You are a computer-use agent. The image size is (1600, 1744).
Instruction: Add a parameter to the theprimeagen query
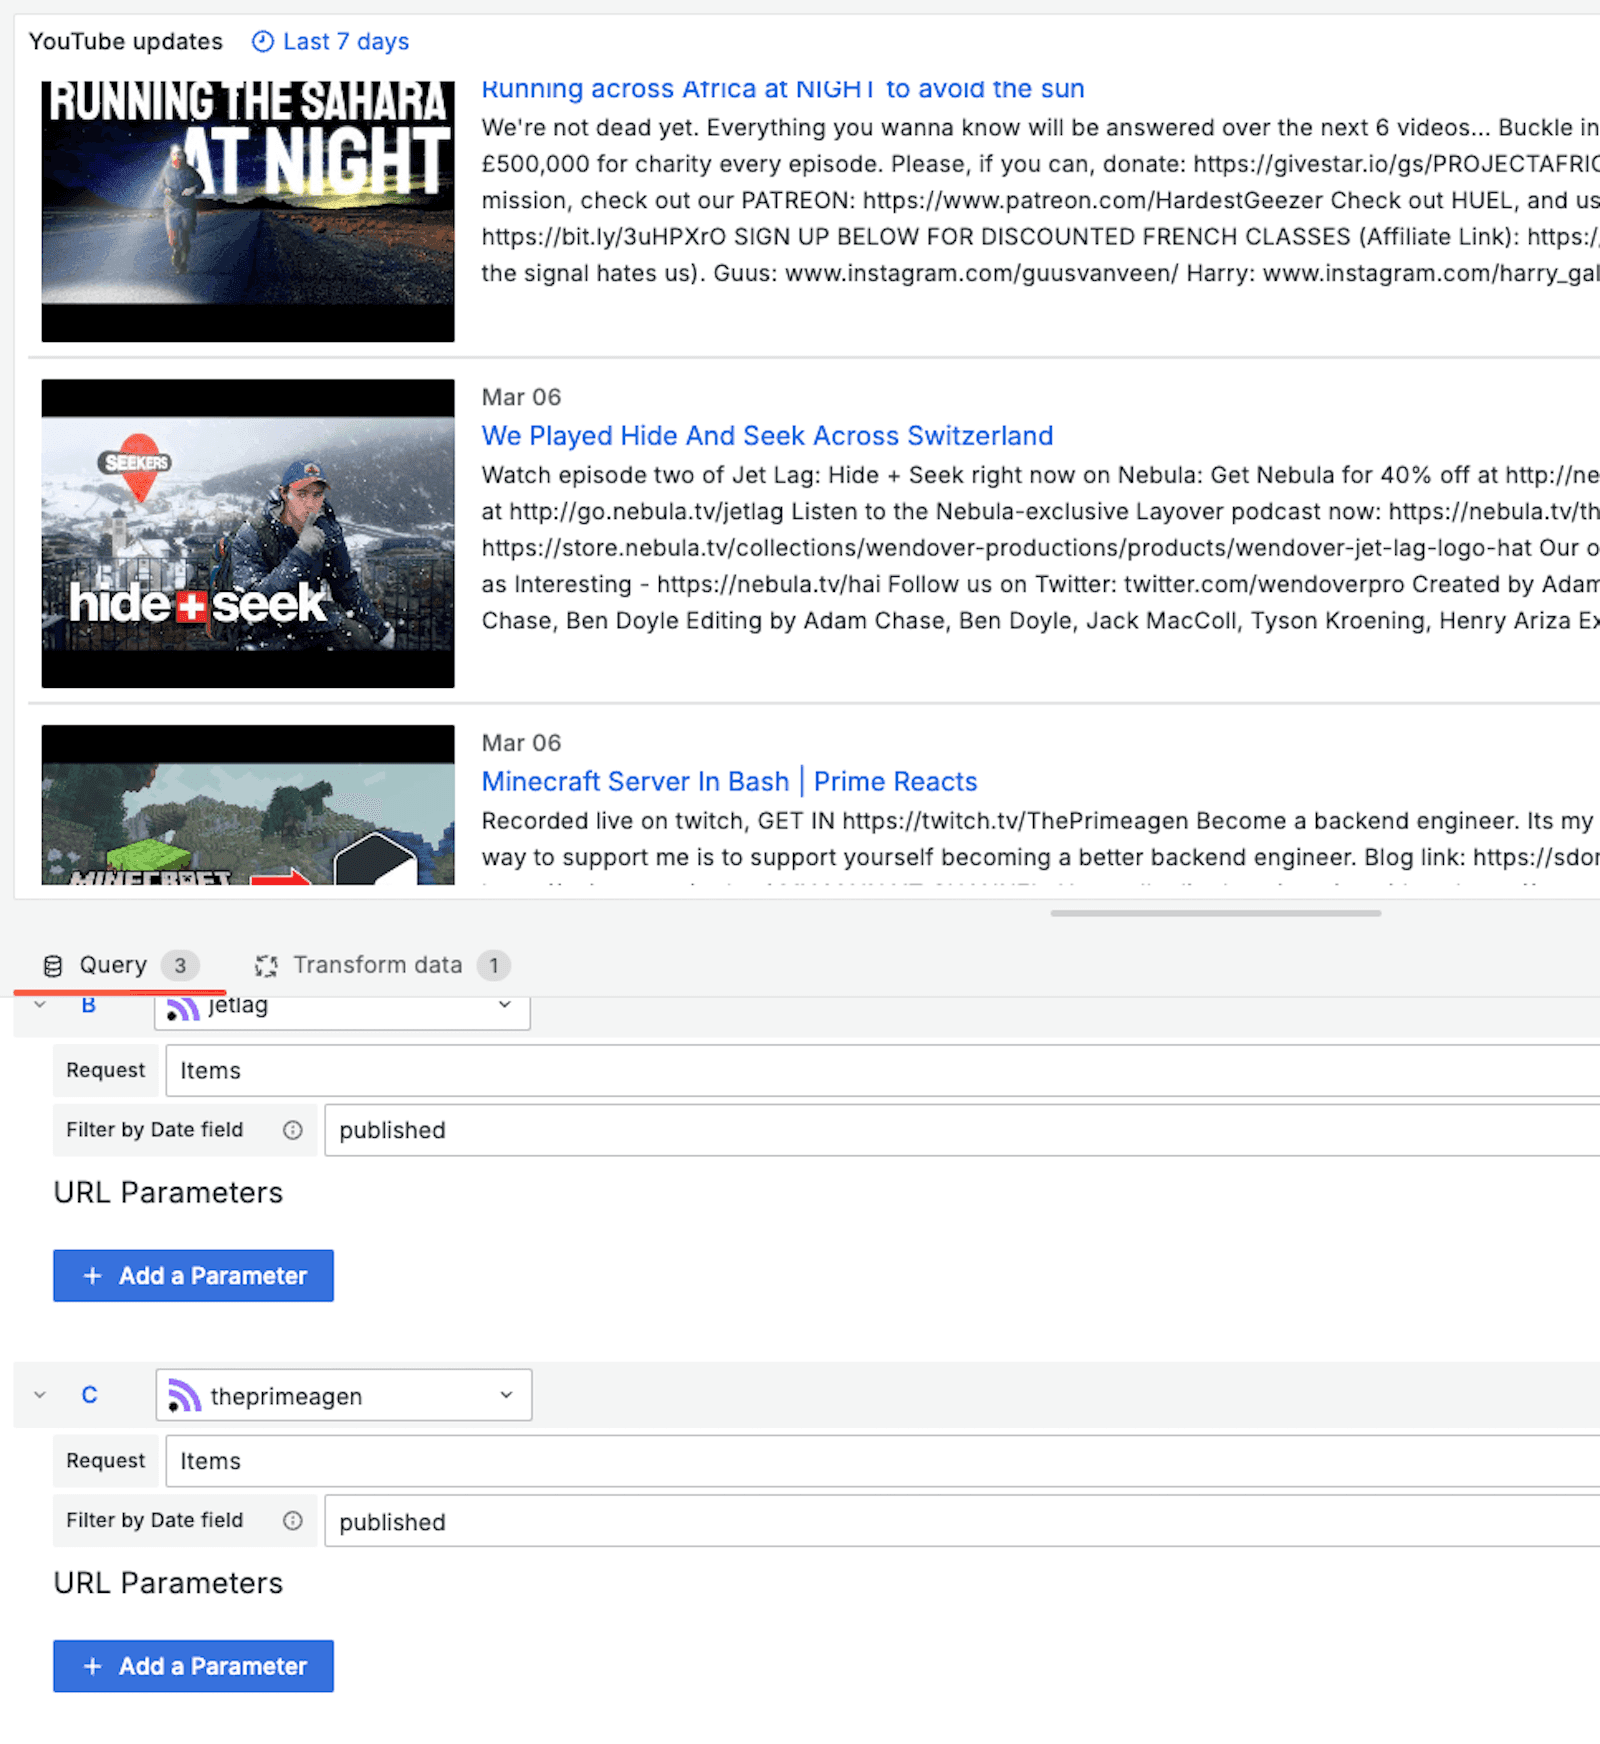click(193, 1666)
